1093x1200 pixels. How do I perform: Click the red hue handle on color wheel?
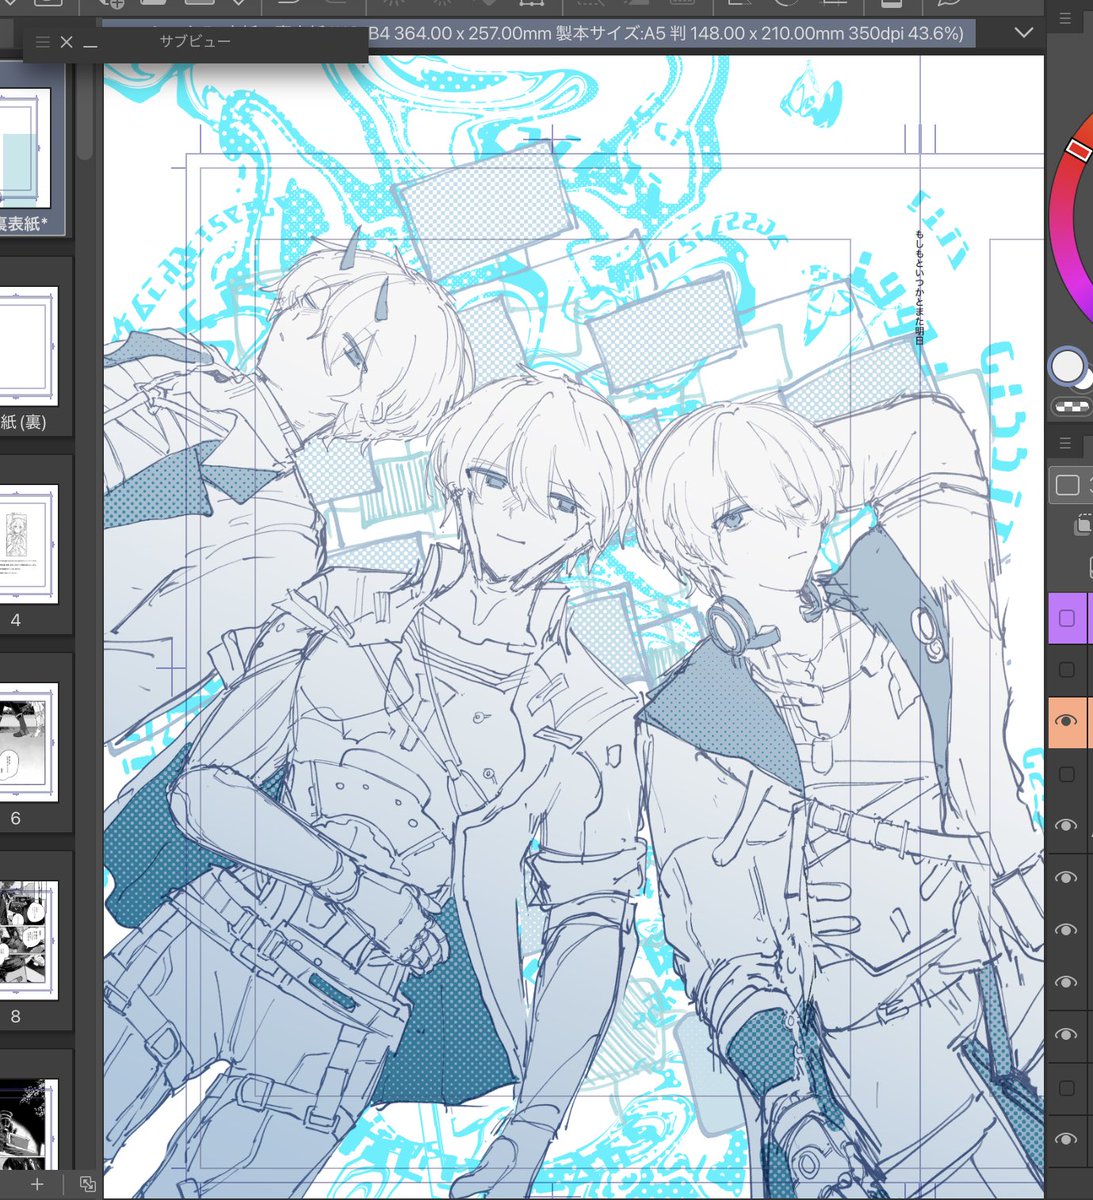pos(1077,149)
